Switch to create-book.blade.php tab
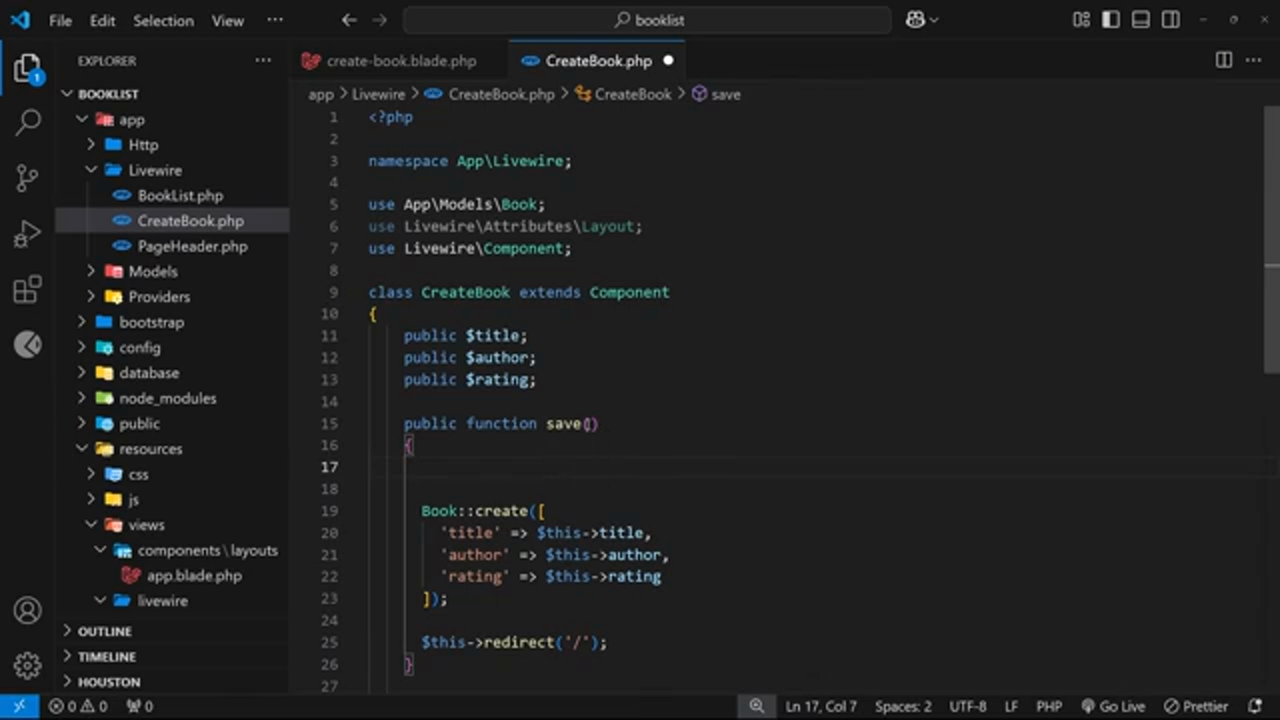Screen dimensions: 1280x720 point(399,61)
